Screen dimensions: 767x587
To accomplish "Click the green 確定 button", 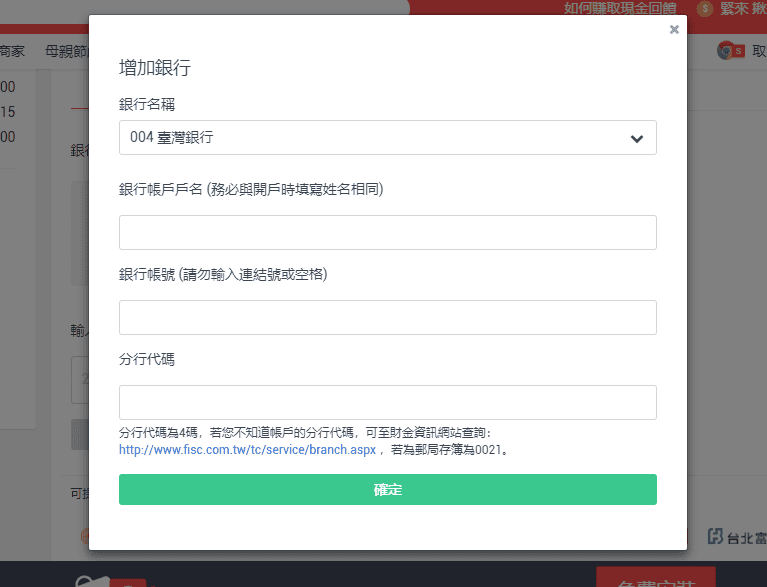I will 387,489.
